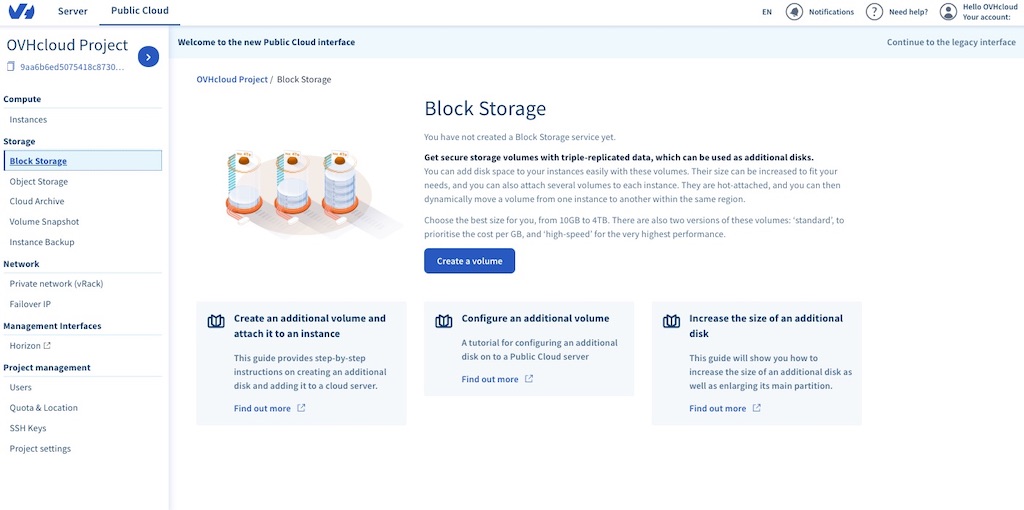1024x510 pixels.
Task: Click the OVHcloud Project sidebar title
Action: tap(67, 45)
